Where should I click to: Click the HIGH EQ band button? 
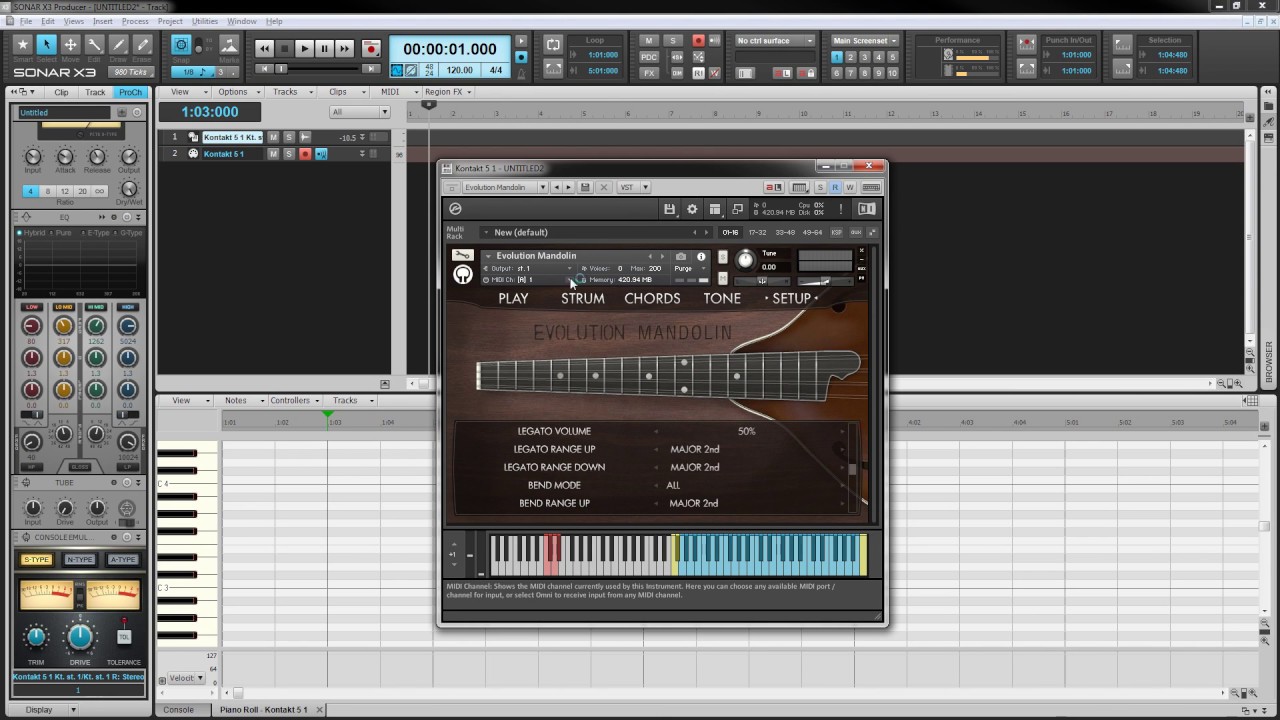pyautogui.click(x=128, y=307)
